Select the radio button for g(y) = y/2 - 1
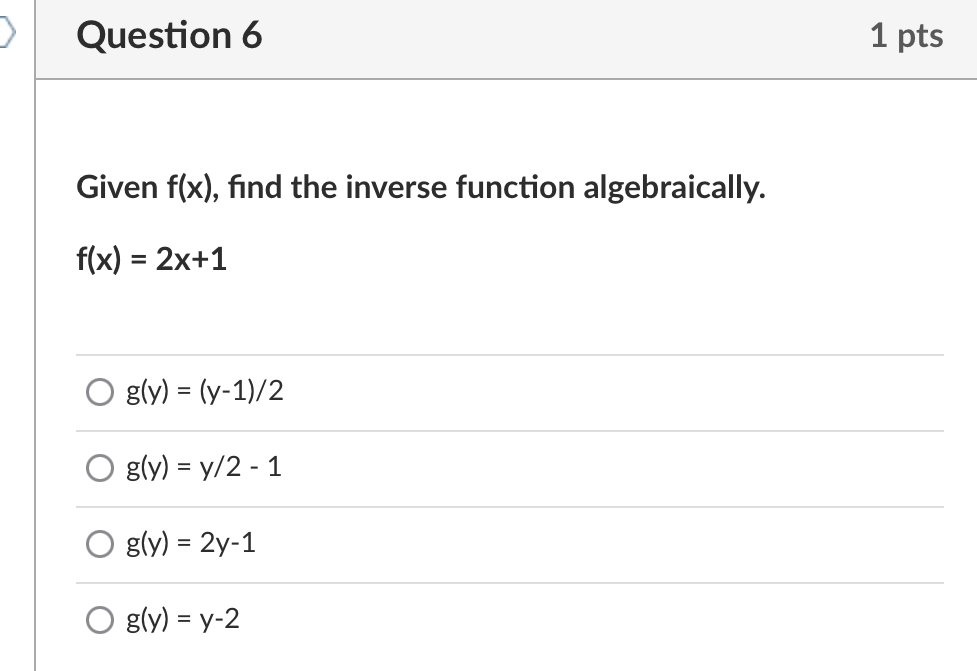Screen dimensions: 977x671 point(100,467)
